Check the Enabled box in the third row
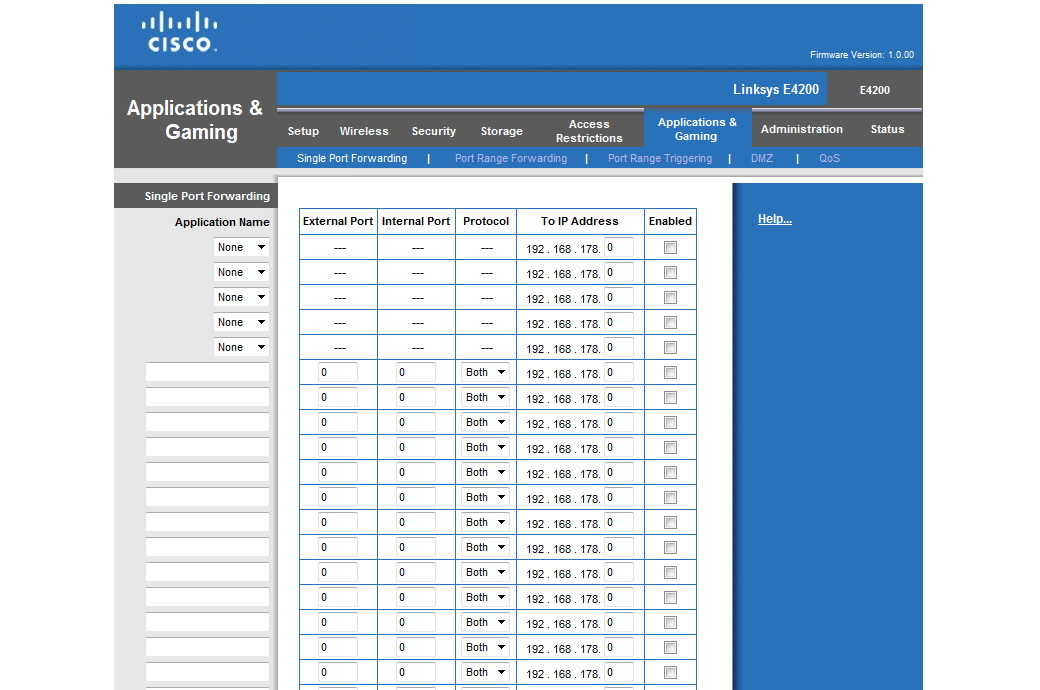Image resolution: width=1040 pixels, height=690 pixels. [670, 297]
